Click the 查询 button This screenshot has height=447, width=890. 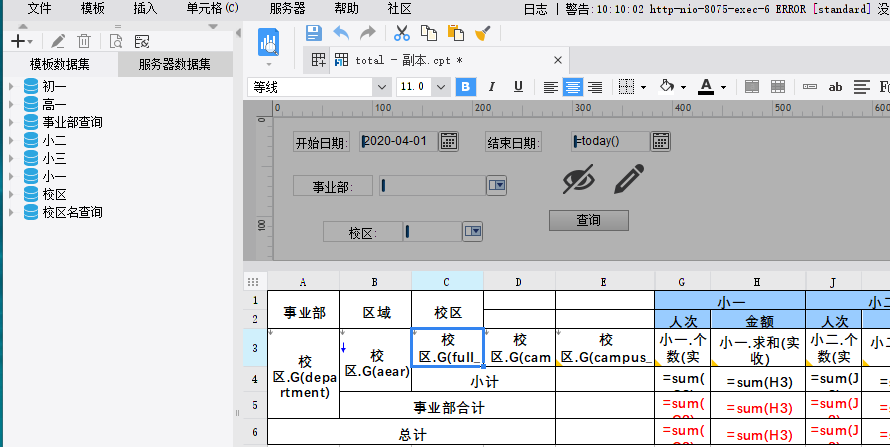[589, 220]
